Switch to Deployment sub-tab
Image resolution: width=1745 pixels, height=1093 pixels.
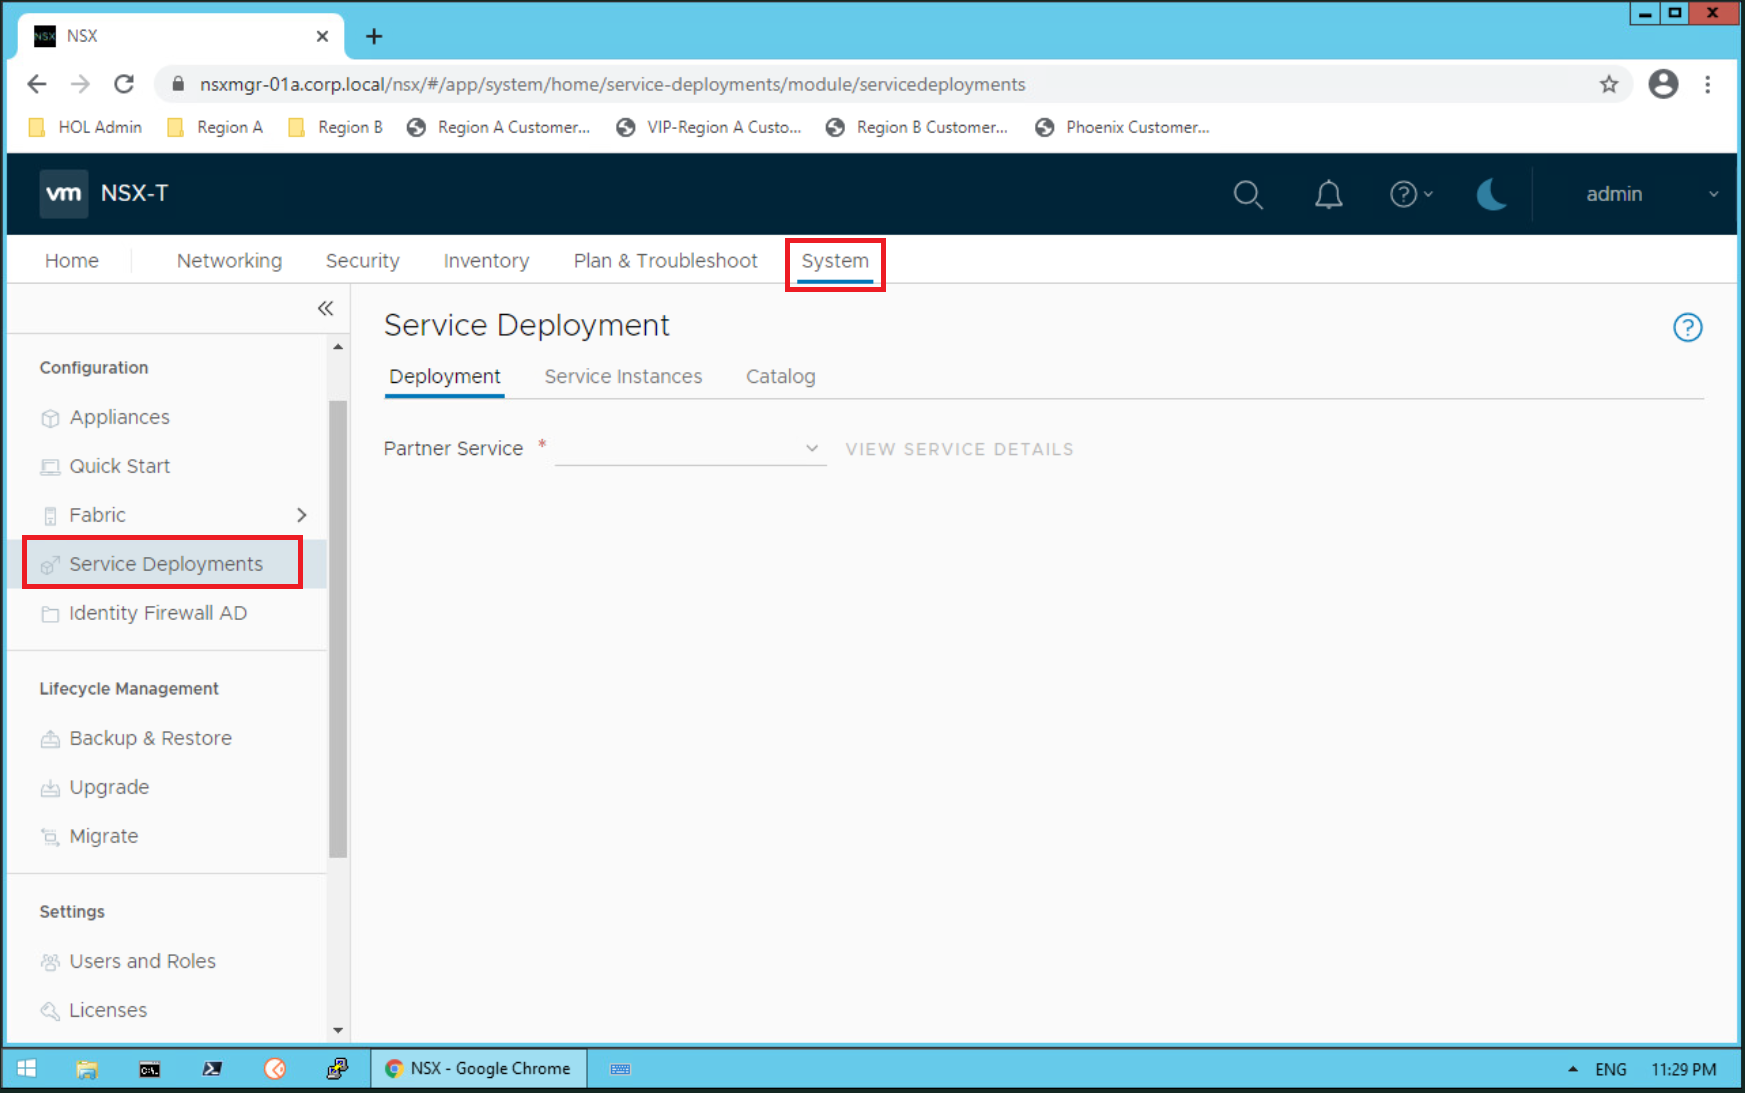(445, 376)
